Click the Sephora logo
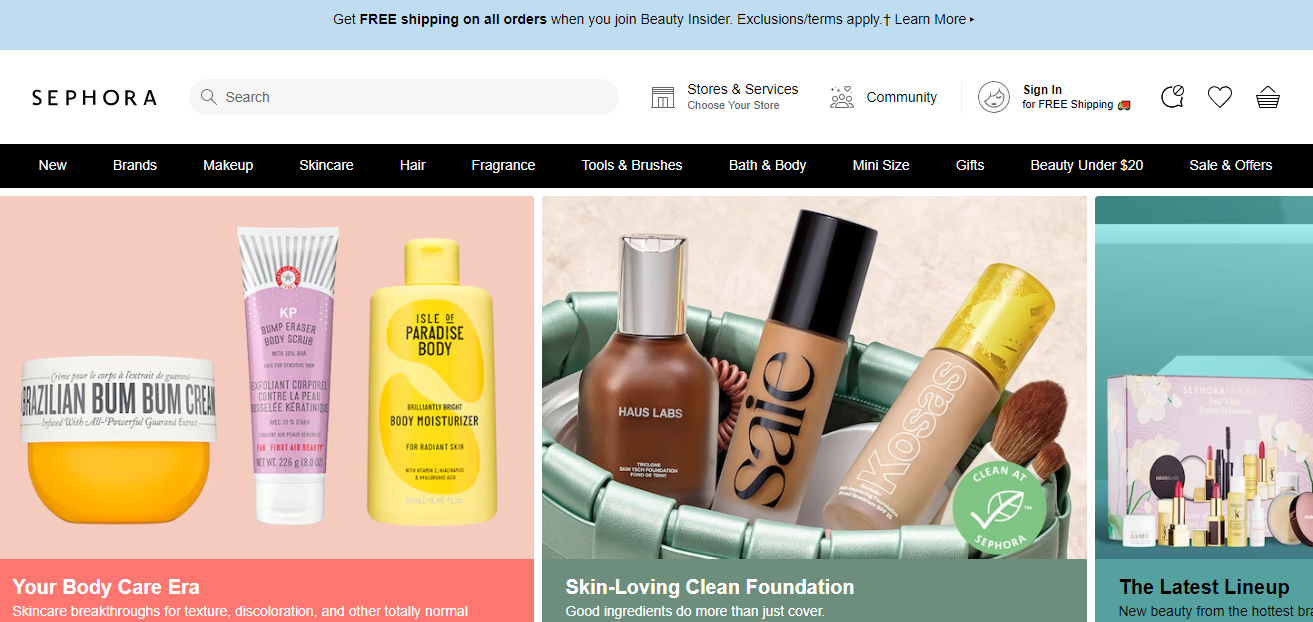The height and width of the screenshot is (622, 1313). click(94, 97)
